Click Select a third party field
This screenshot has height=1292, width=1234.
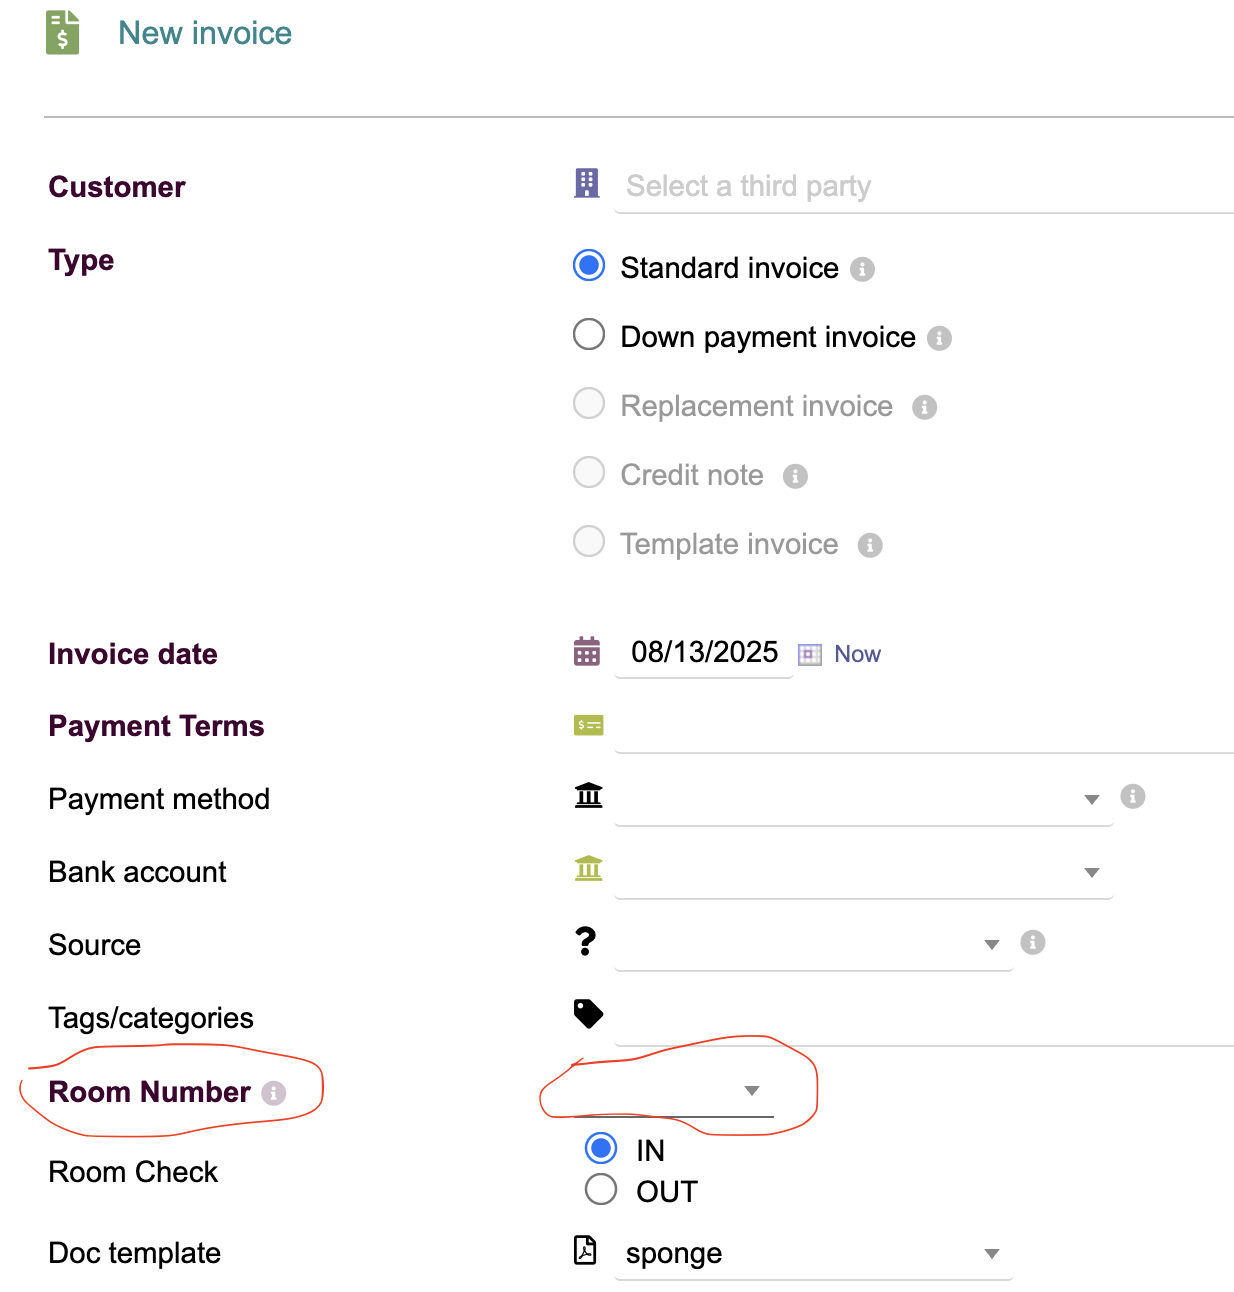pos(920,186)
